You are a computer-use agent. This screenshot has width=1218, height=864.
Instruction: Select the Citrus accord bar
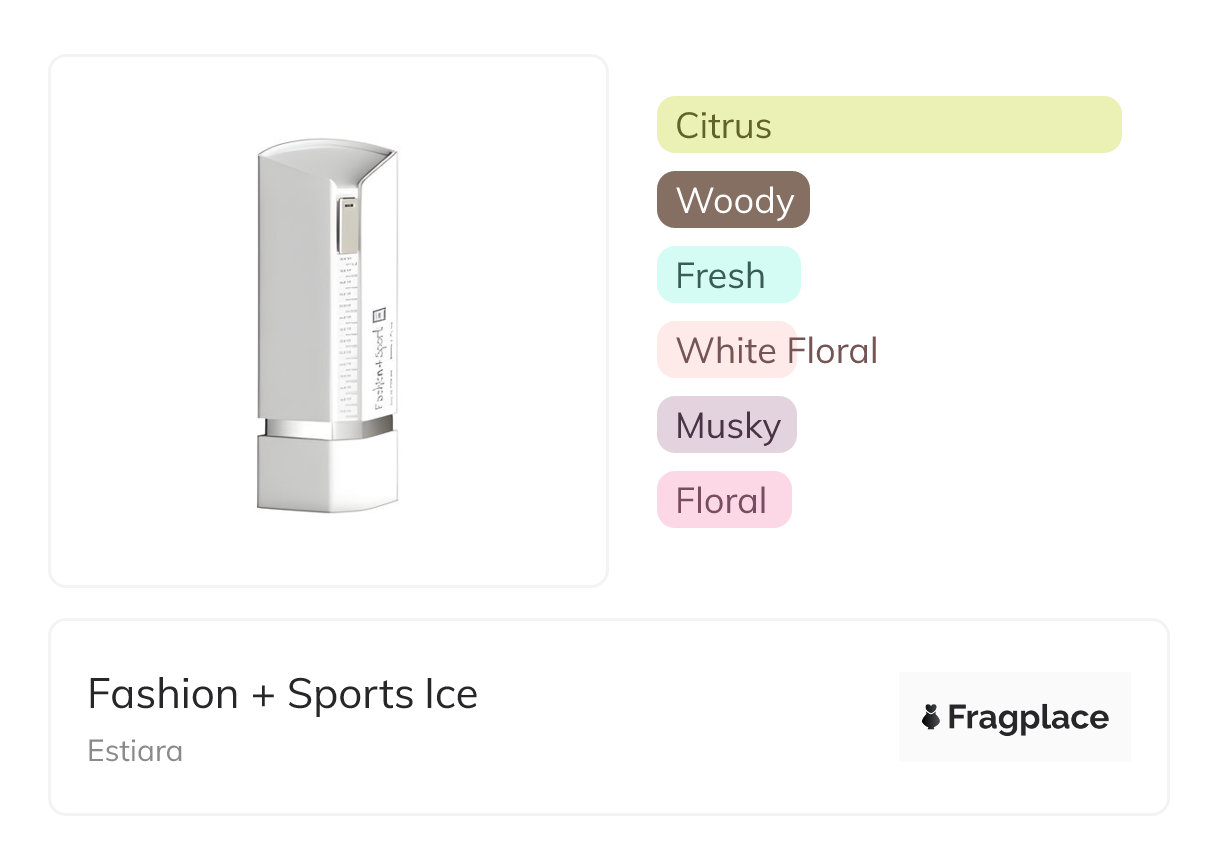(x=888, y=125)
